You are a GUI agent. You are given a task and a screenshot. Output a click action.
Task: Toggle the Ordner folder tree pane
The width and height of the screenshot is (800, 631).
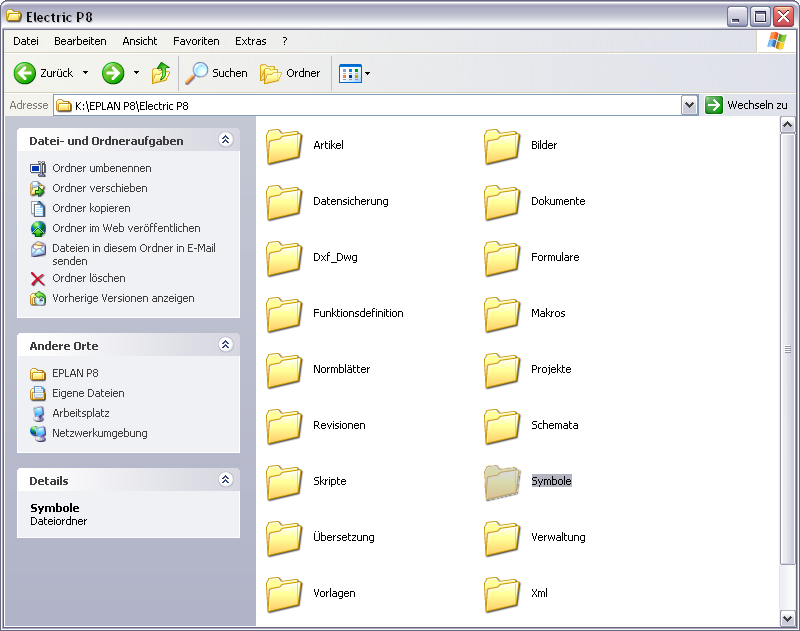(290, 73)
